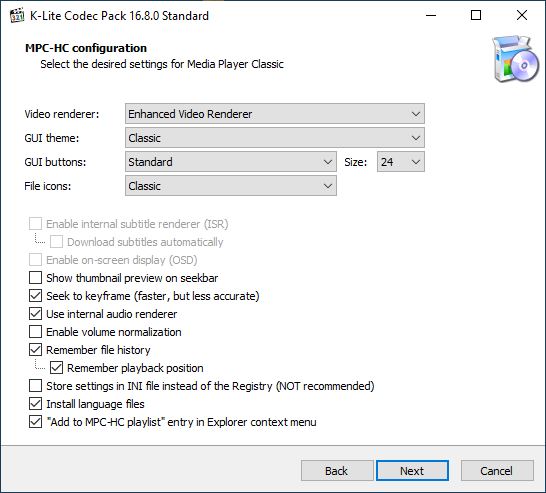Check Store settings in INI file
546x493 pixels.
36,386
